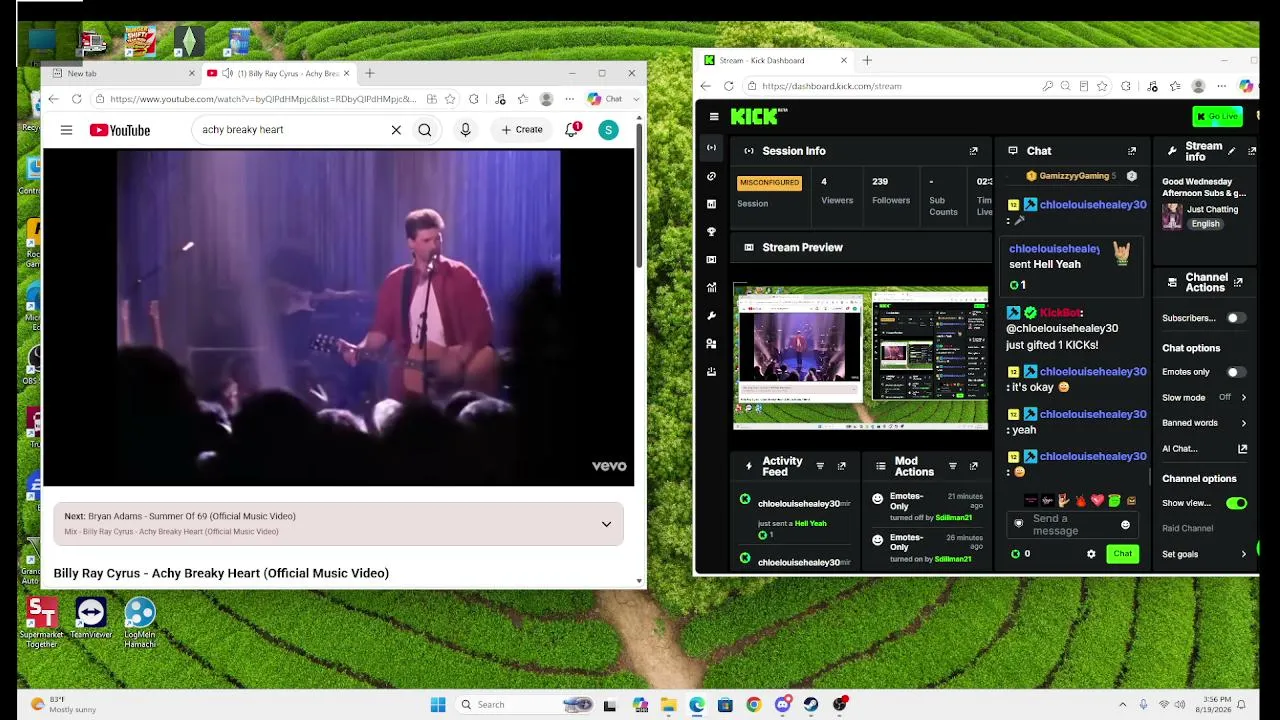
Task: Go back in the YouTube browser window
Action: pyautogui.click(x=53, y=99)
